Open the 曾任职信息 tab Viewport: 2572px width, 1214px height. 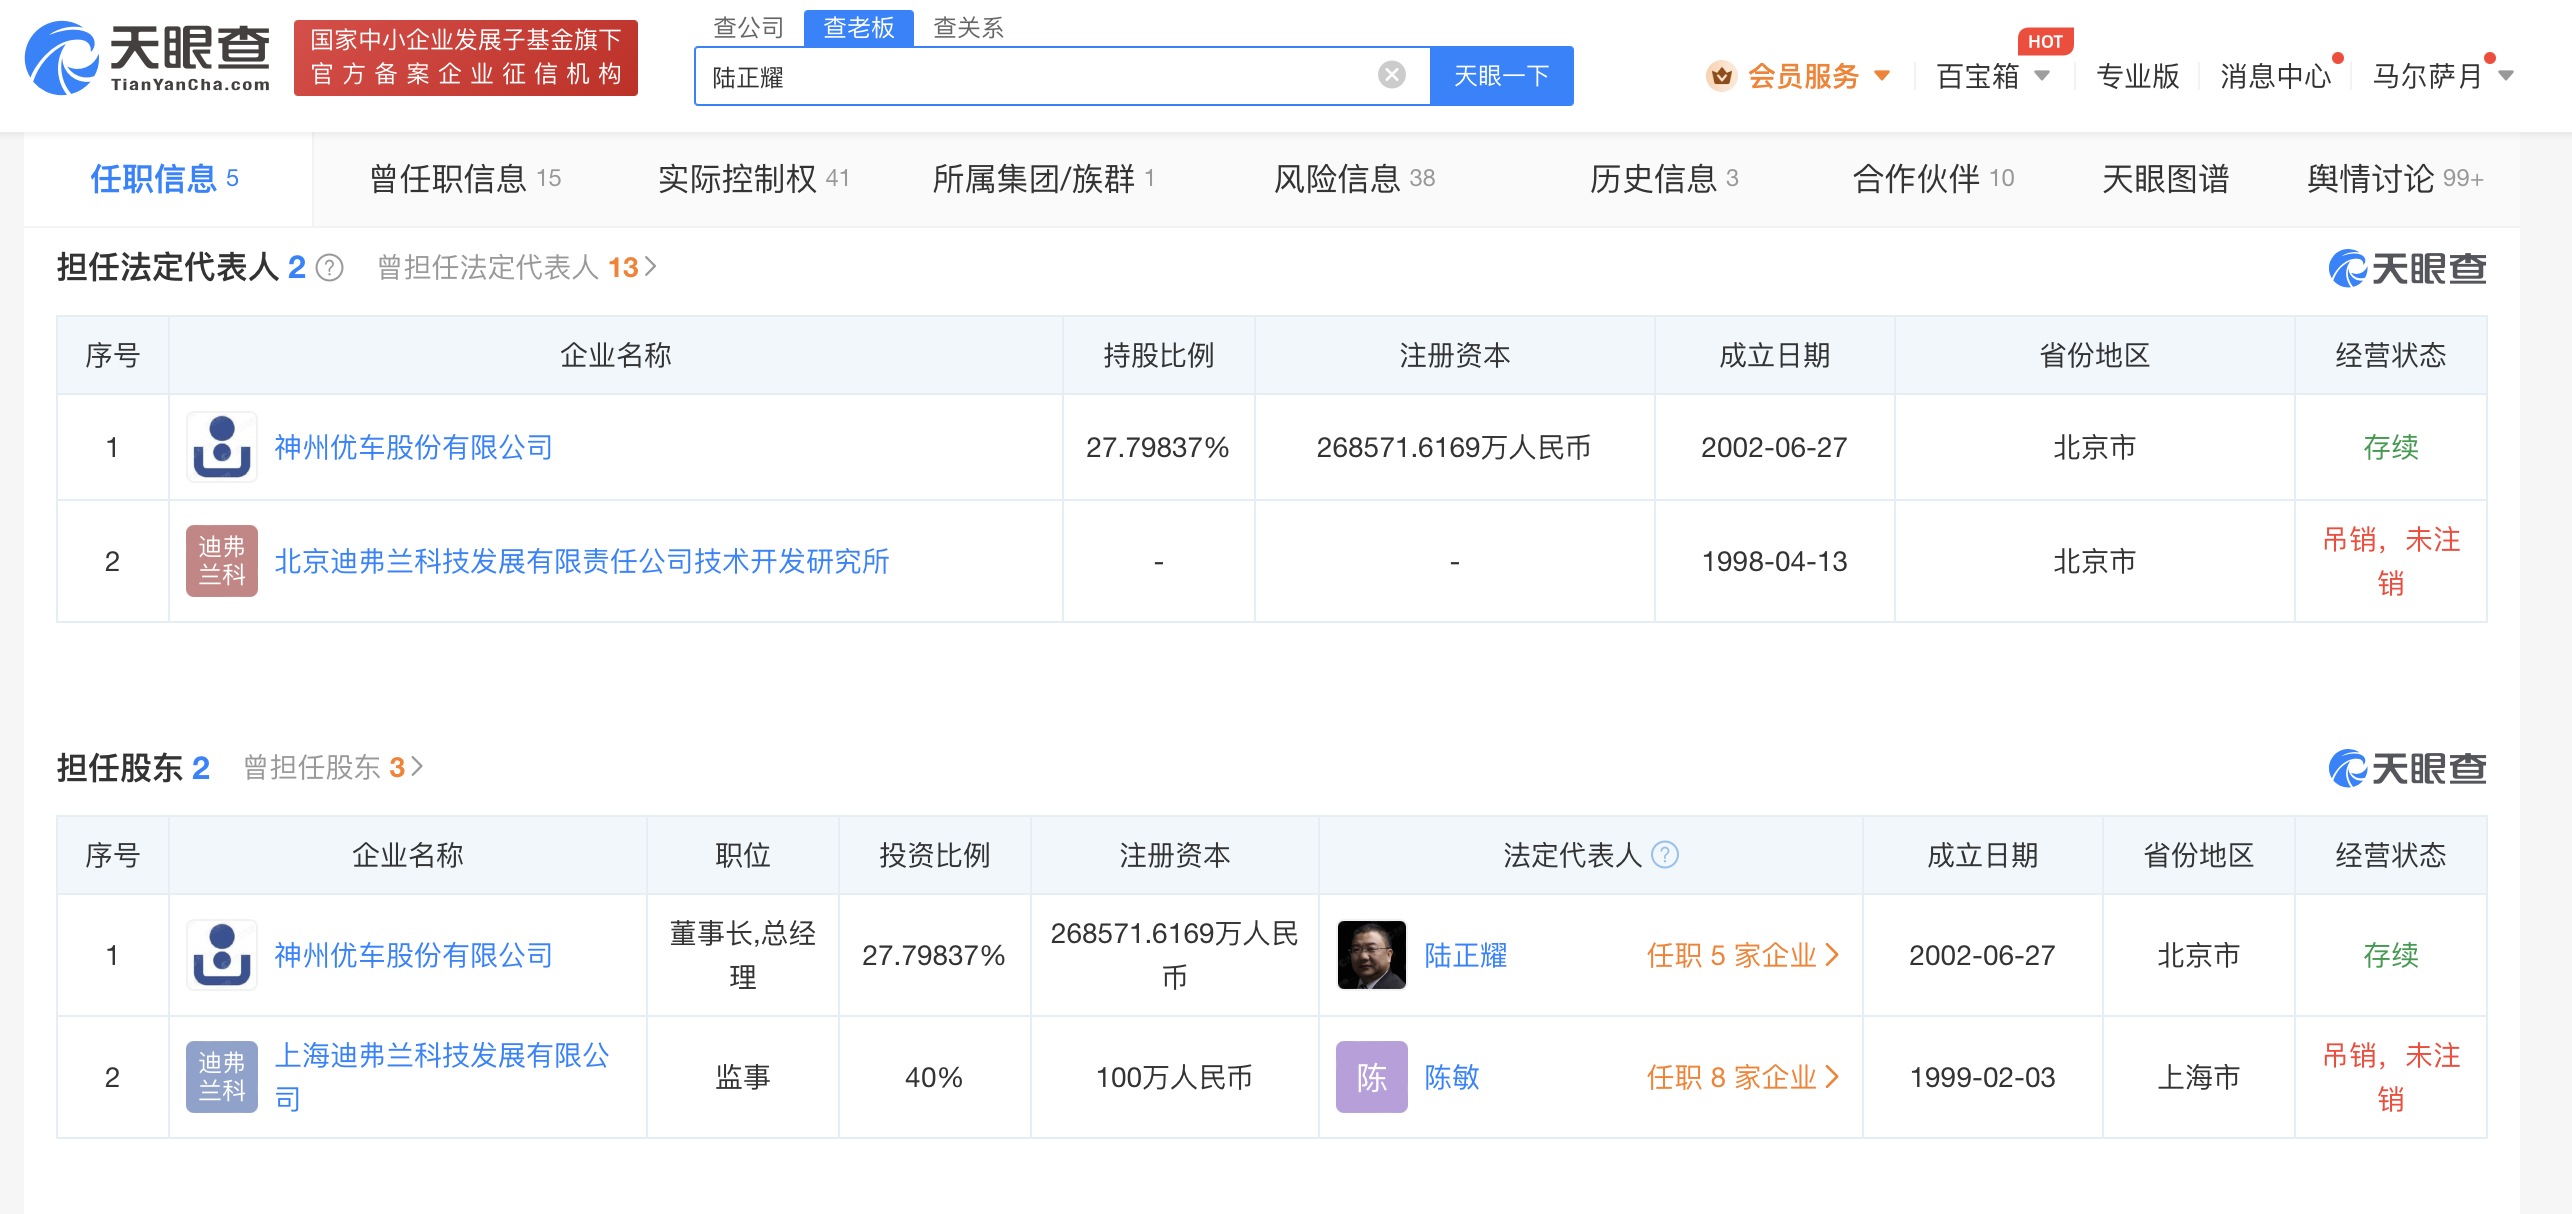[465, 179]
